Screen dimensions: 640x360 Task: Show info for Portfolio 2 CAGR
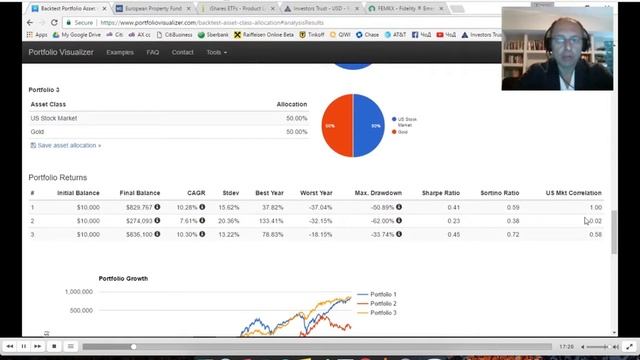[x=202, y=220]
